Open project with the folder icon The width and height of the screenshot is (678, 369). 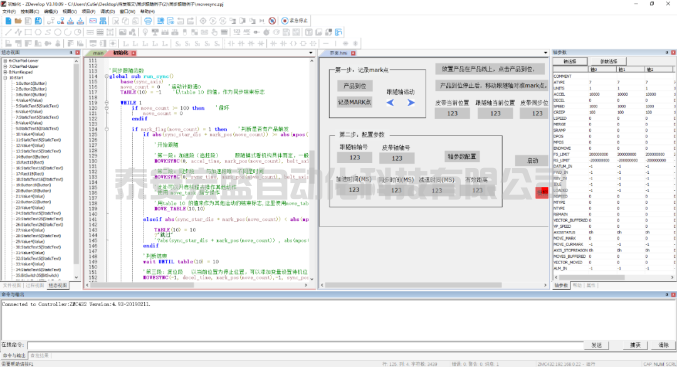[x=18, y=21]
